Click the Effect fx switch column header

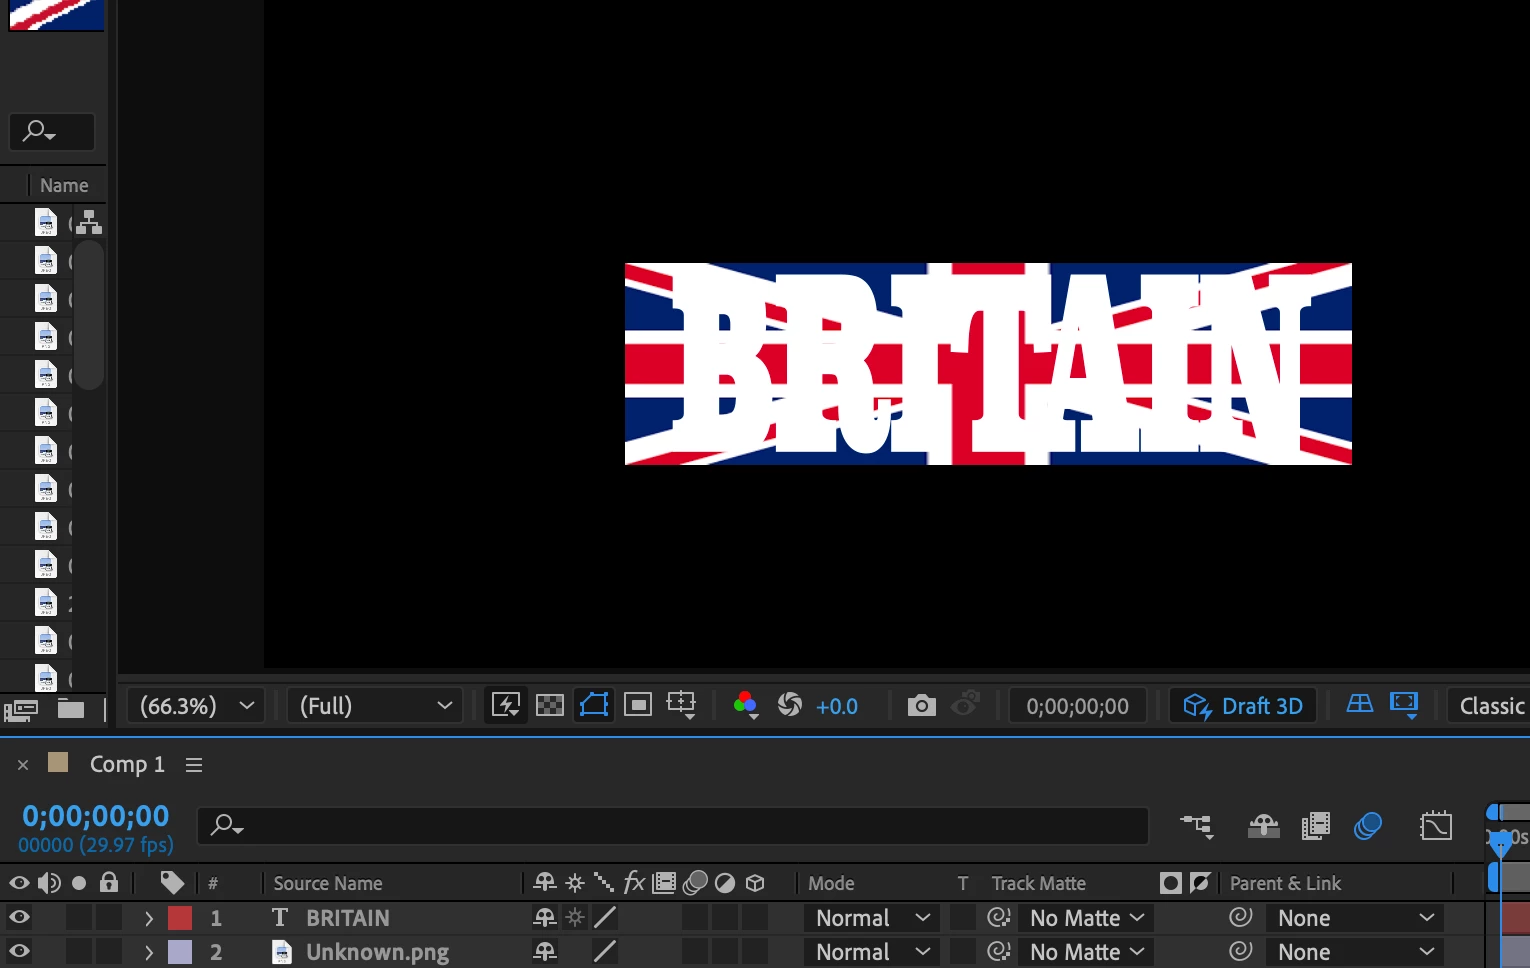[x=634, y=882]
